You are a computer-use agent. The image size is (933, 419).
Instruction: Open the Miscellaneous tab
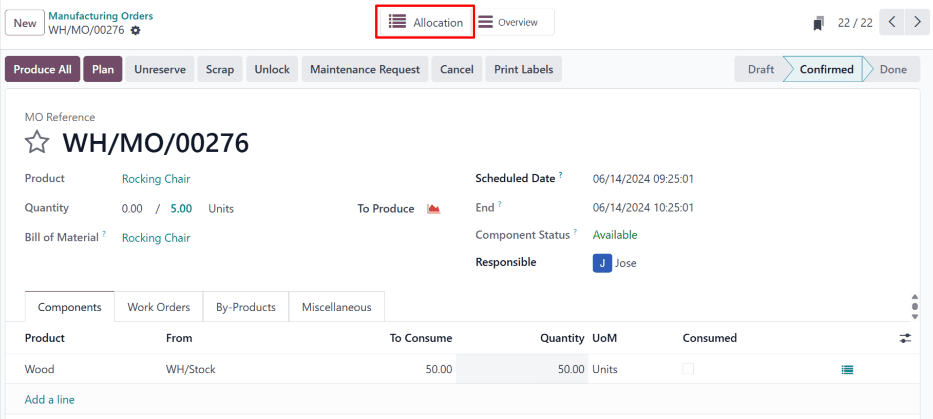336,307
